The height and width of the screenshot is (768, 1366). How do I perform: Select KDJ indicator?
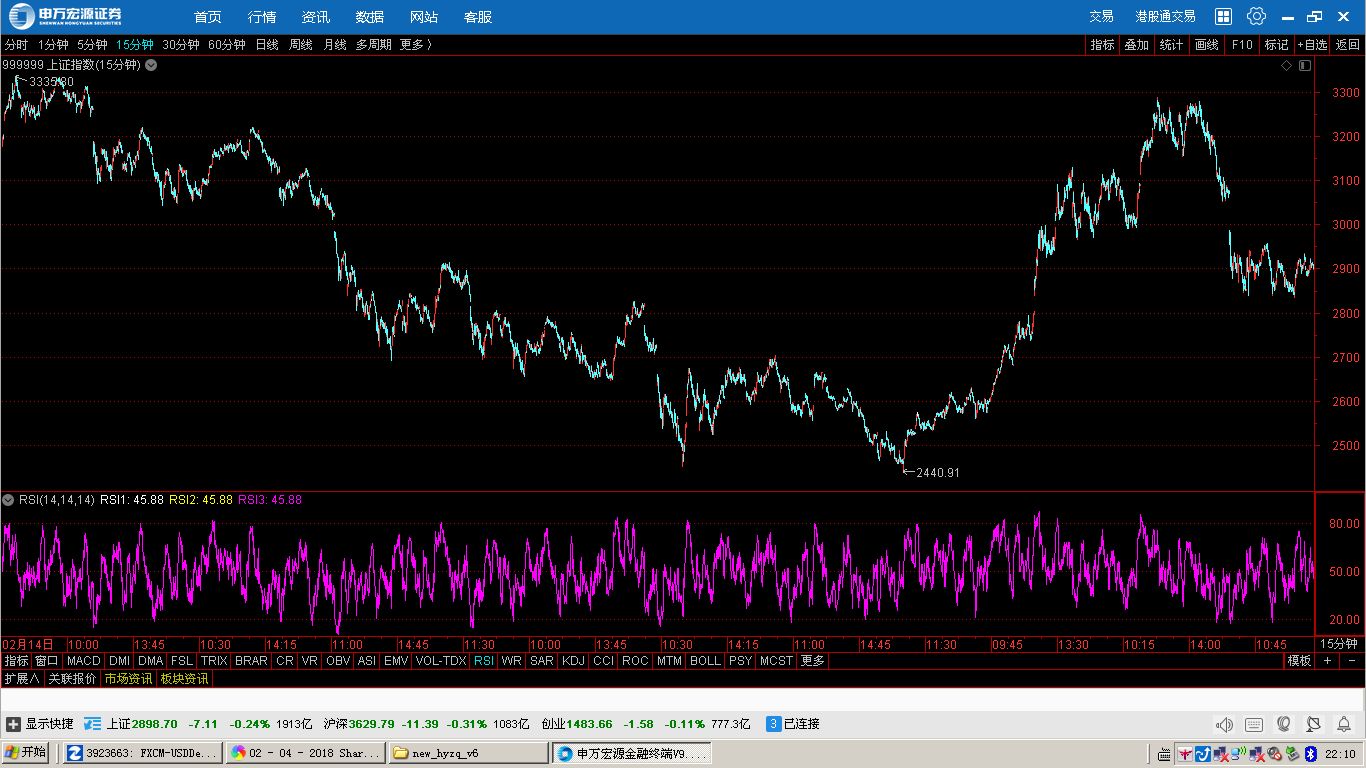pos(573,661)
